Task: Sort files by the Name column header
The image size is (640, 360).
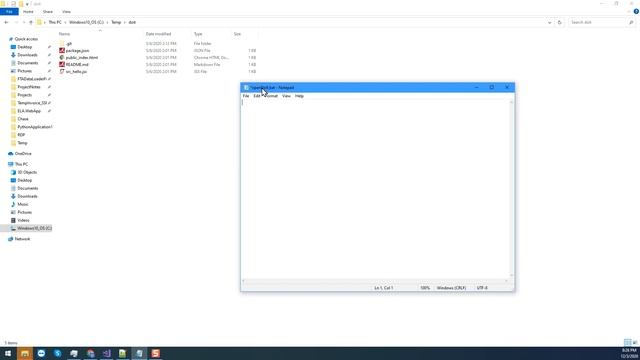Action: tap(64, 34)
